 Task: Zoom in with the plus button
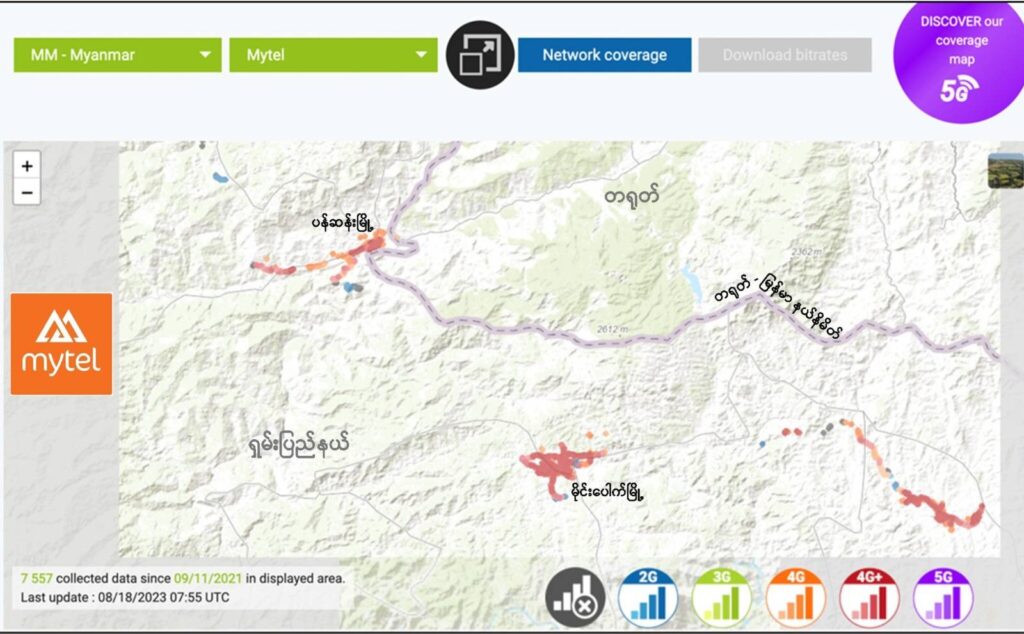coord(27,166)
